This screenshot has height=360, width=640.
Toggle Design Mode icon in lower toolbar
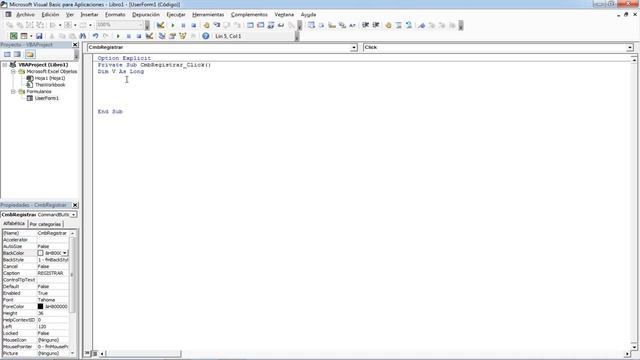[149, 36]
